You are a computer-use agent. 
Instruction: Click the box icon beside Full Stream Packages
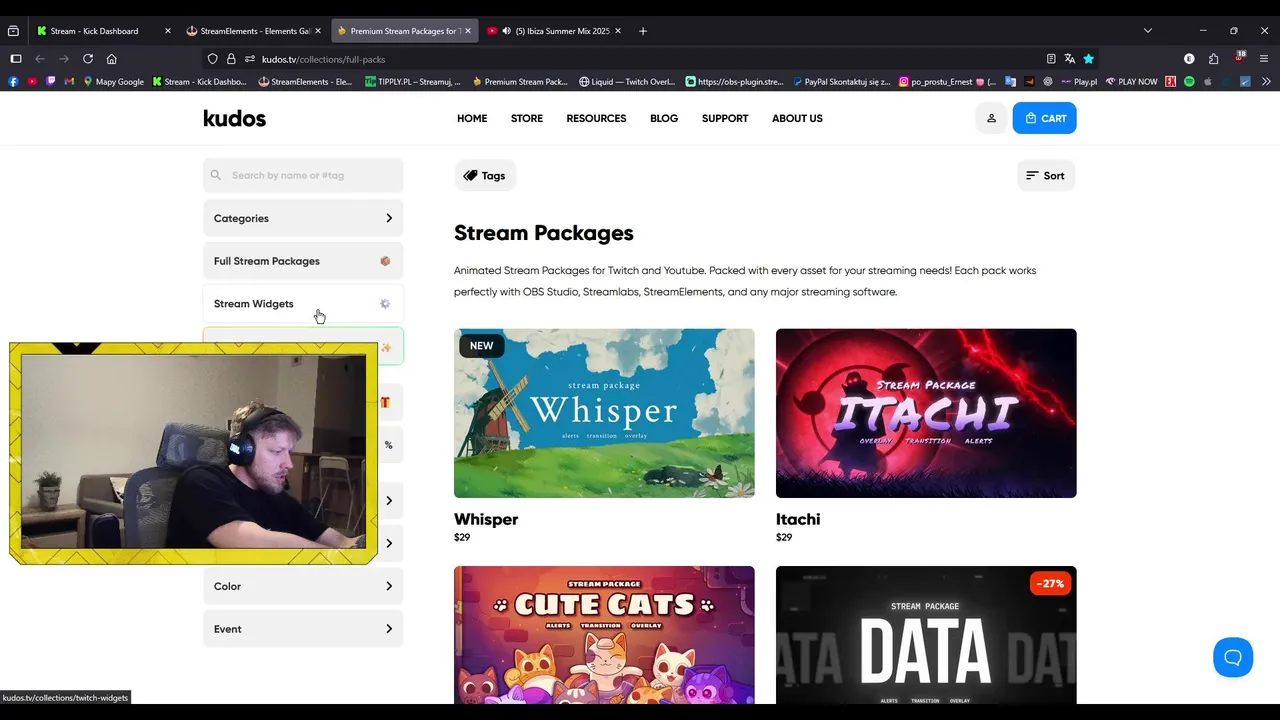click(x=385, y=261)
